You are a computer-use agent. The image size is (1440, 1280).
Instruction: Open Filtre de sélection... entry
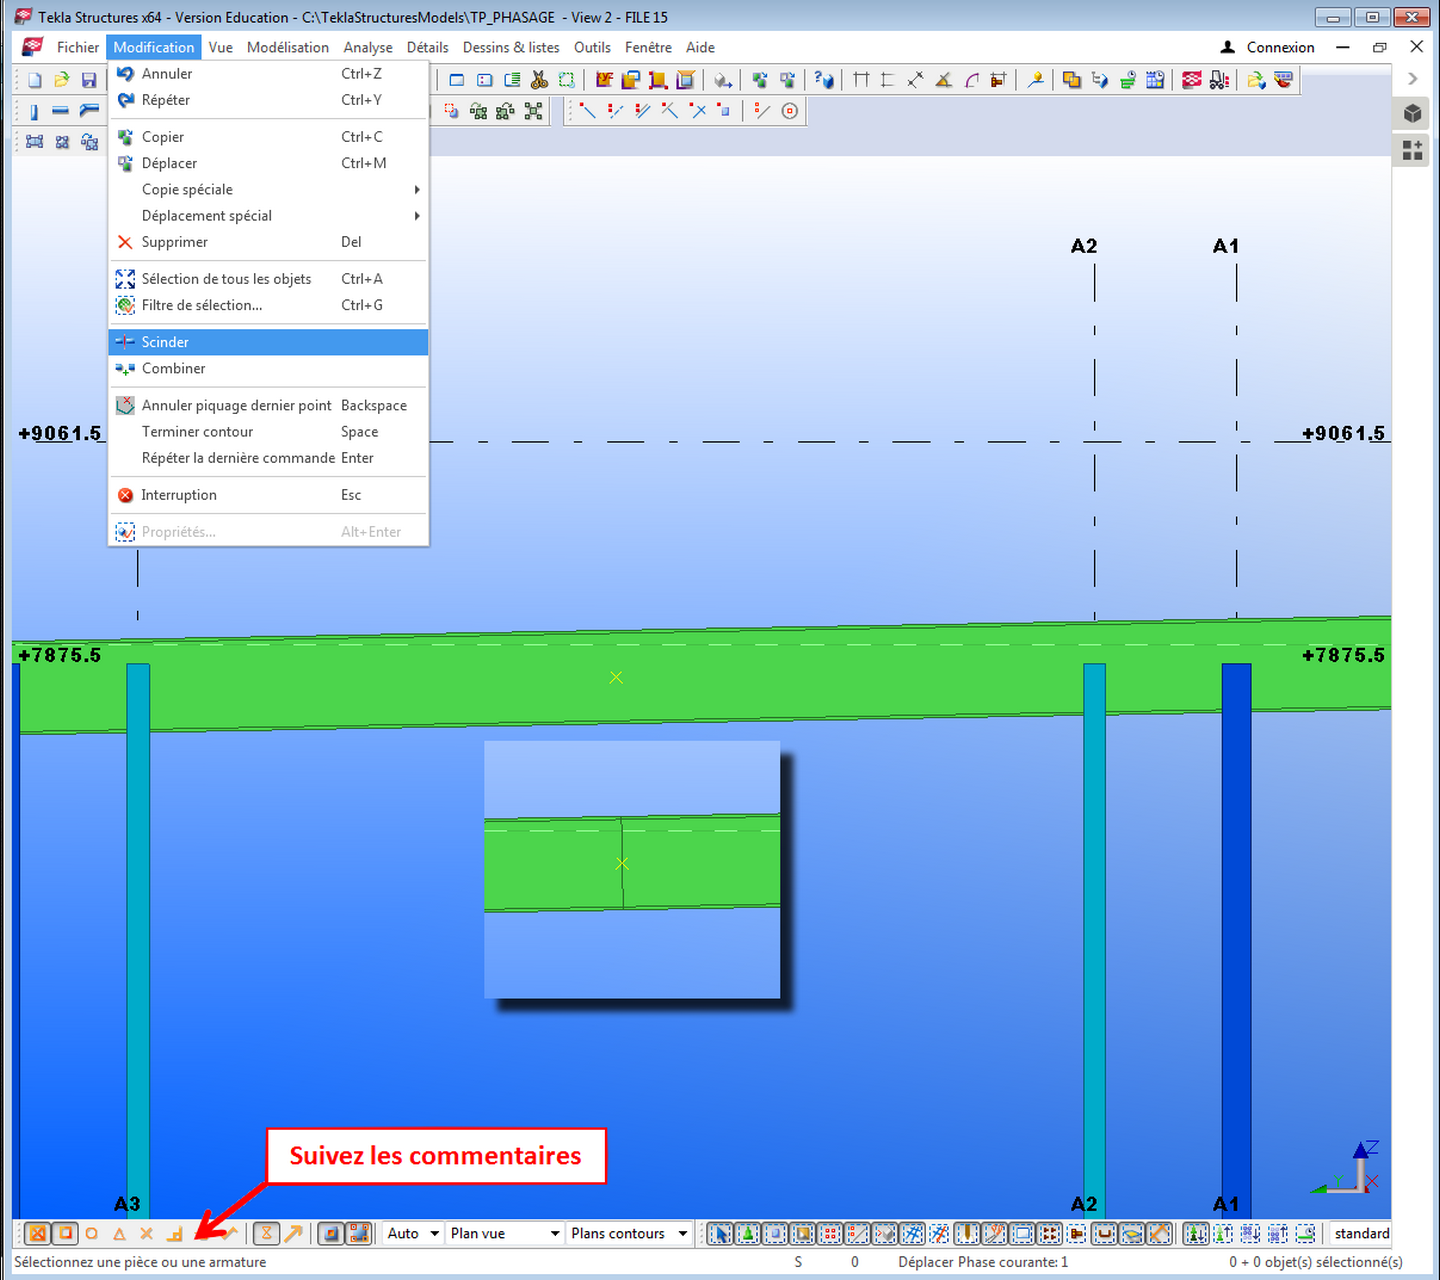click(x=268, y=305)
